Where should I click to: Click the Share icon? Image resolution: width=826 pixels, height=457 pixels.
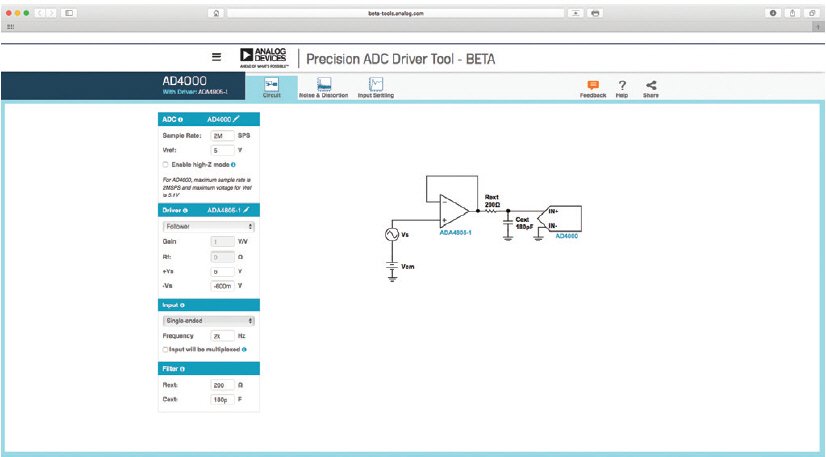pos(650,86)
